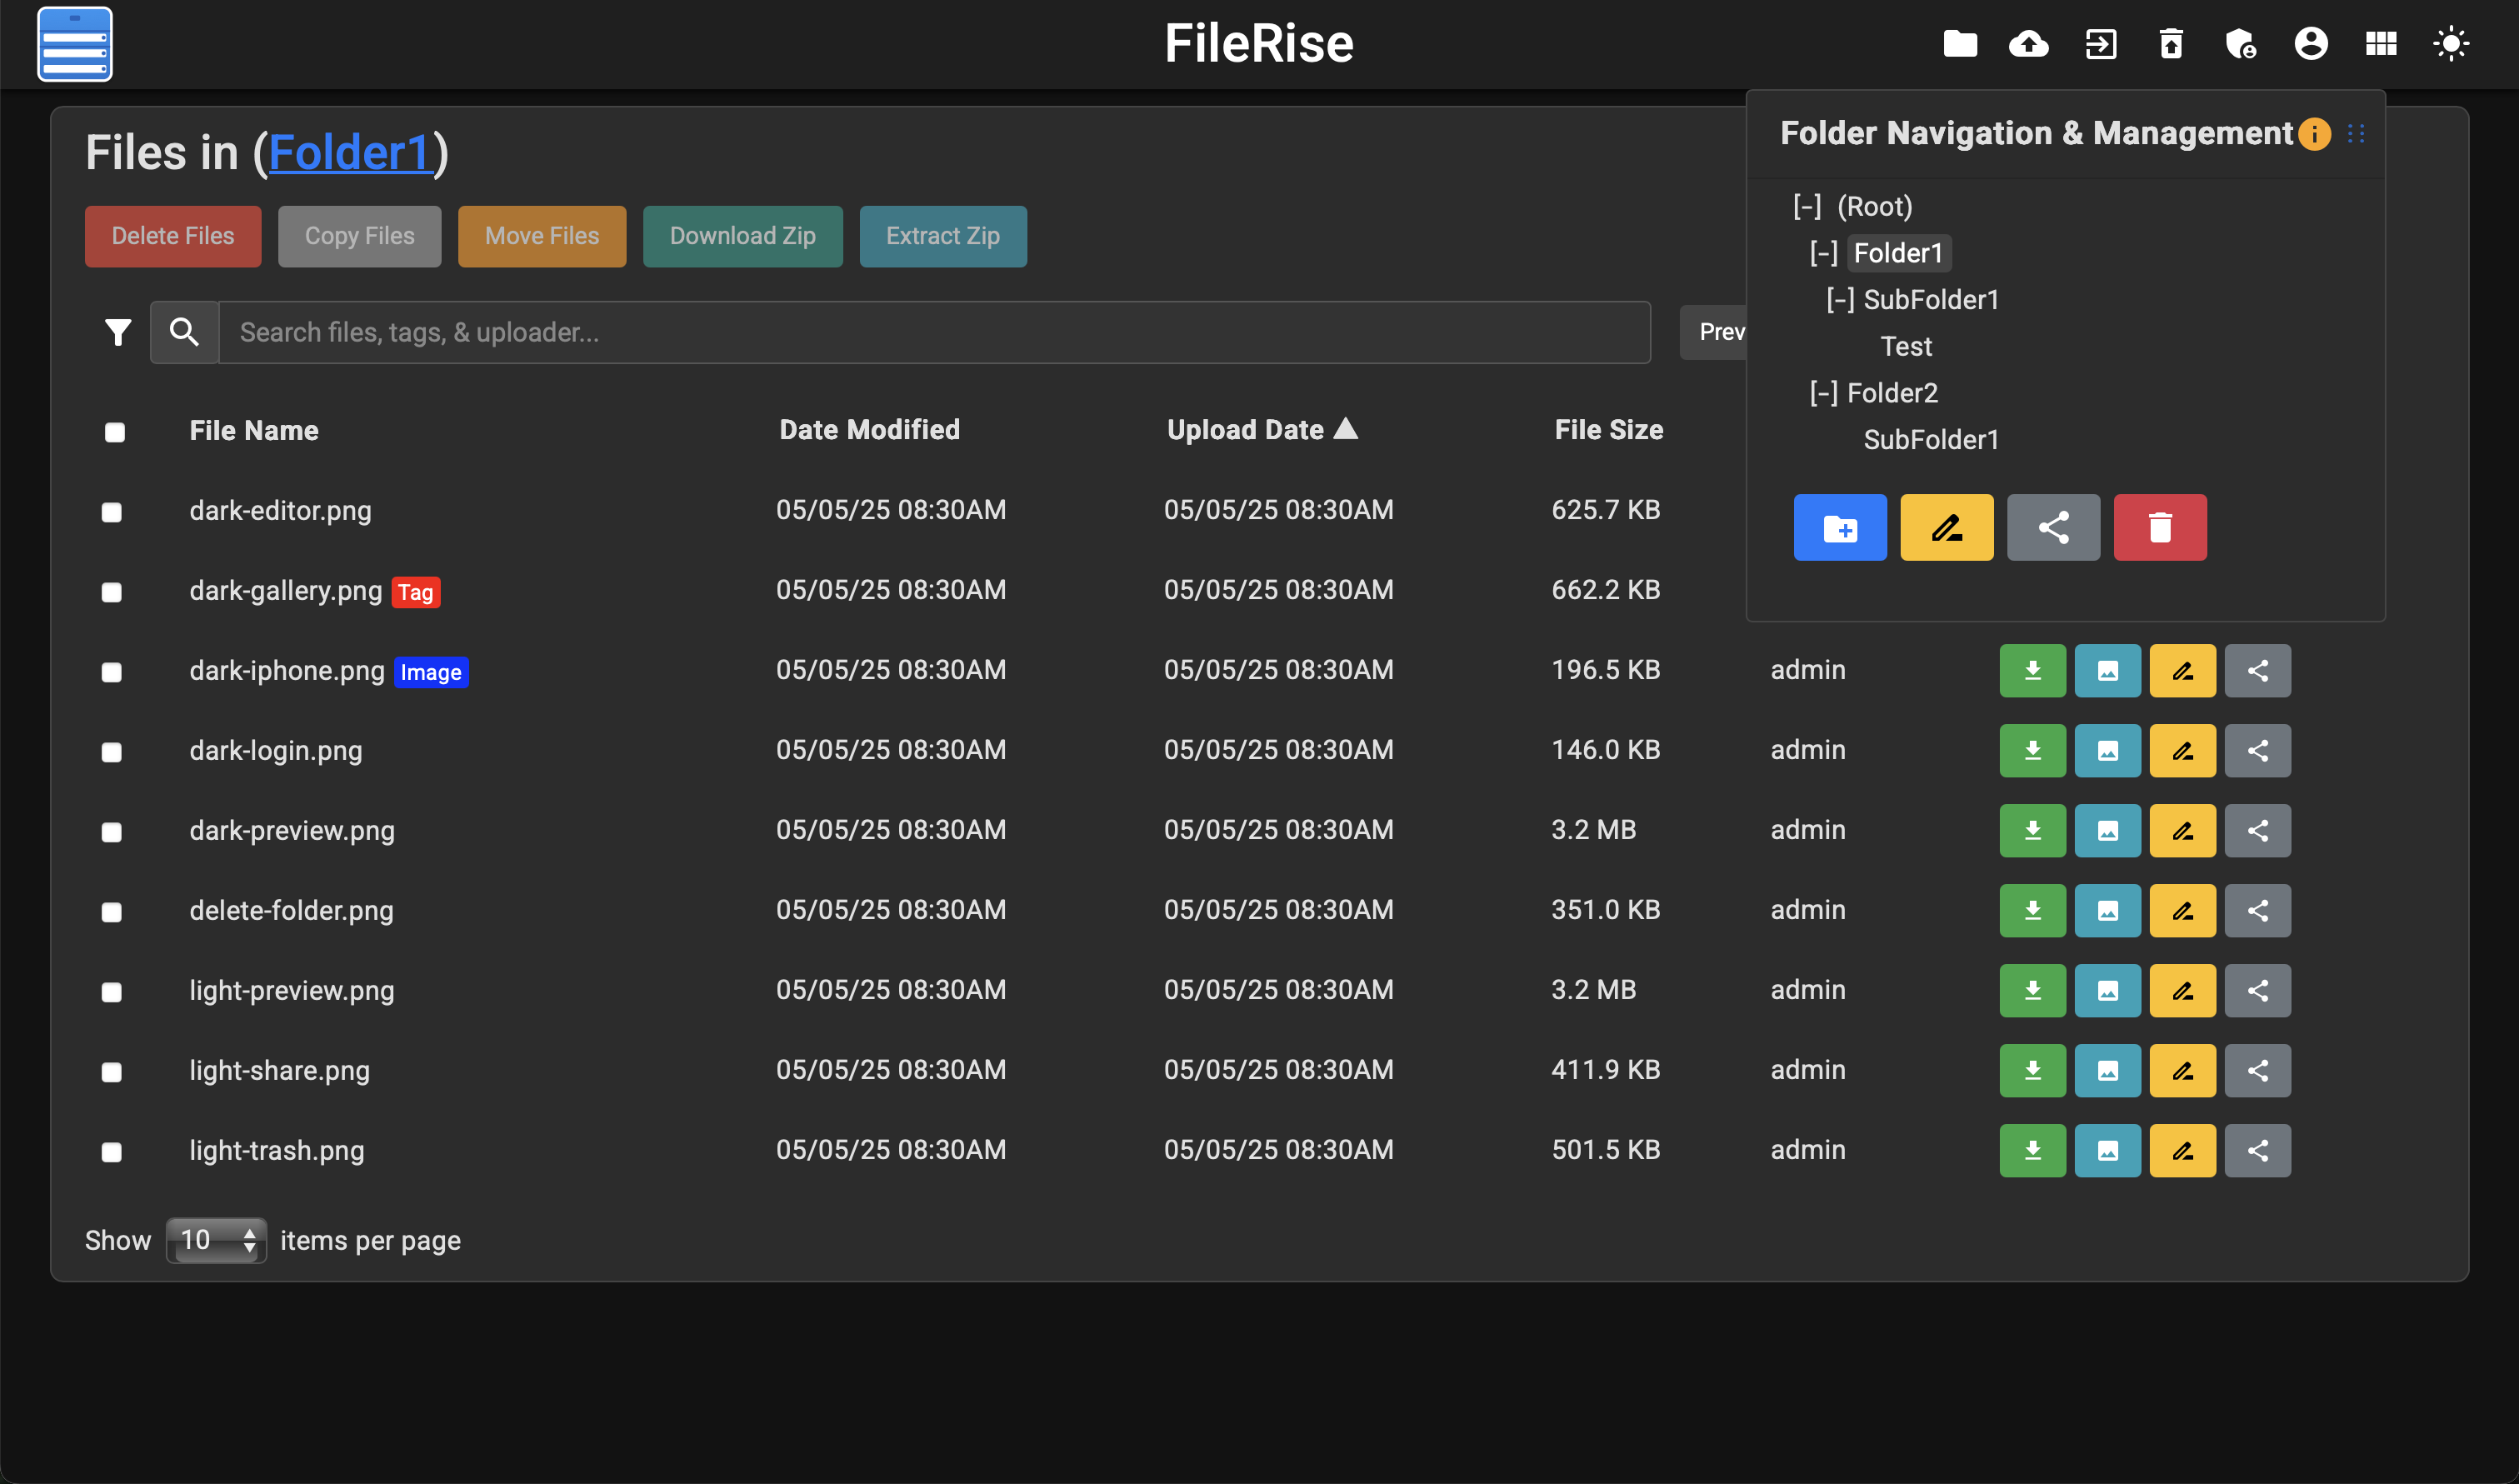Share the folder with the share icon
The image size is (2519, 1484).
(x=2053, y=527)
